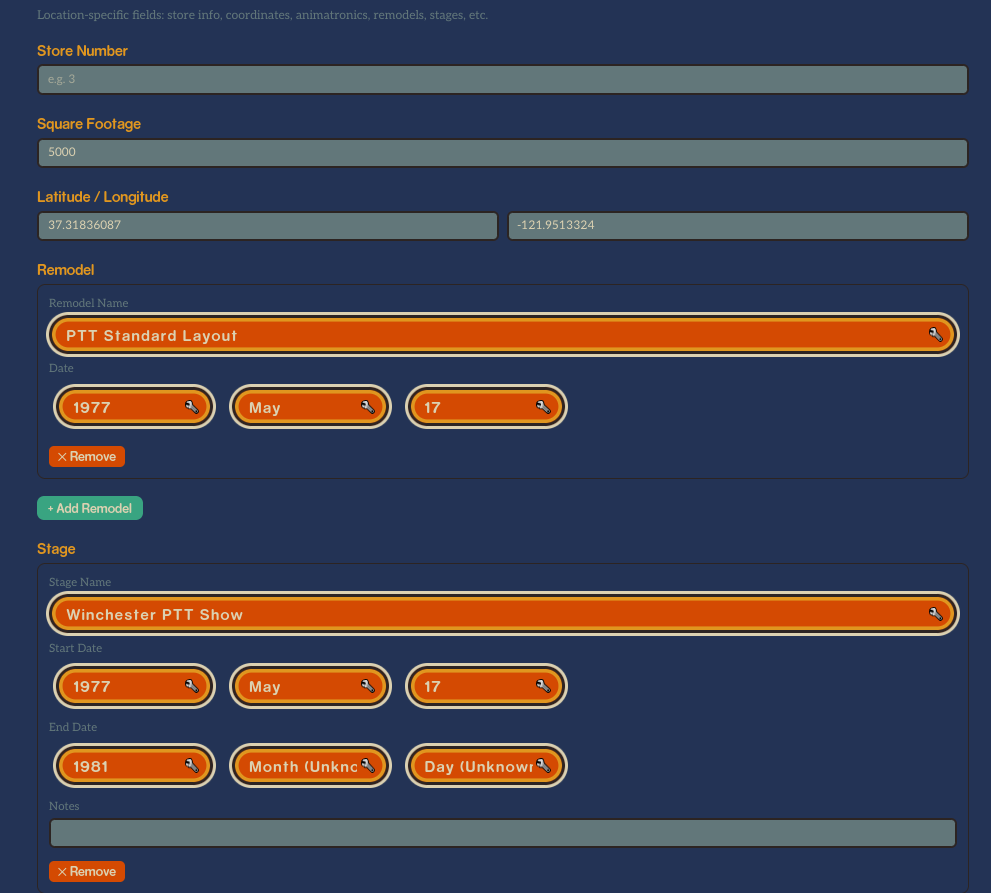Open the PTT Standard Layout remodel dropdown

click(x=490, y=335)
